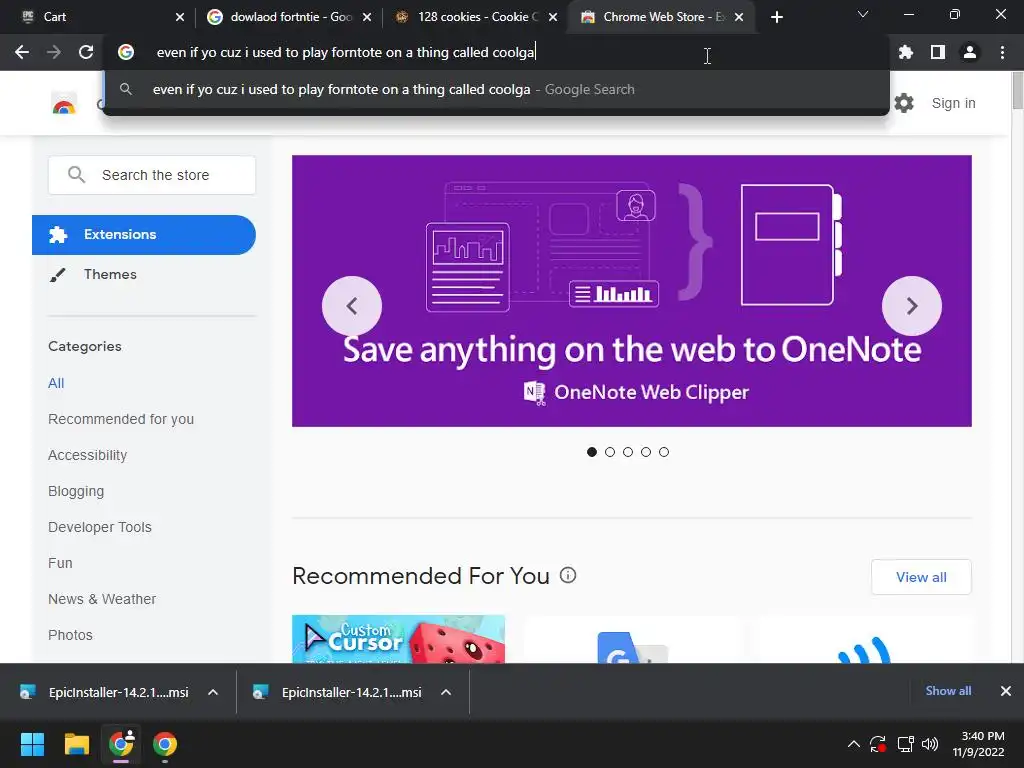Select the fifth carousel dot indicator
The width and height of the screenshot is (1024, 768).
pos(664,452)
